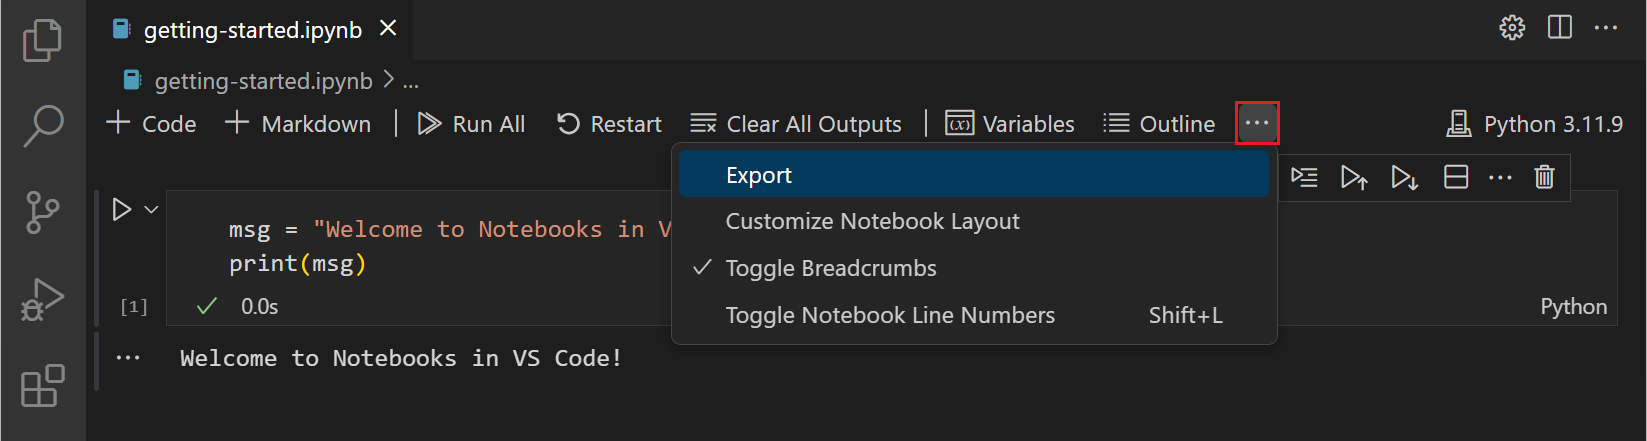
Task: Open the Extensions view icon
Action: click(42, 386)
